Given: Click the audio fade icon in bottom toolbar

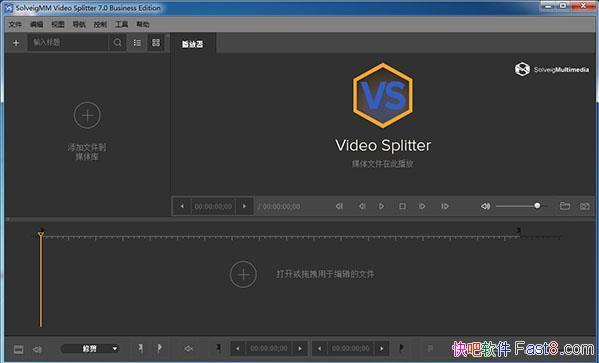Looking at the screenshot, I should pos(188,348).
